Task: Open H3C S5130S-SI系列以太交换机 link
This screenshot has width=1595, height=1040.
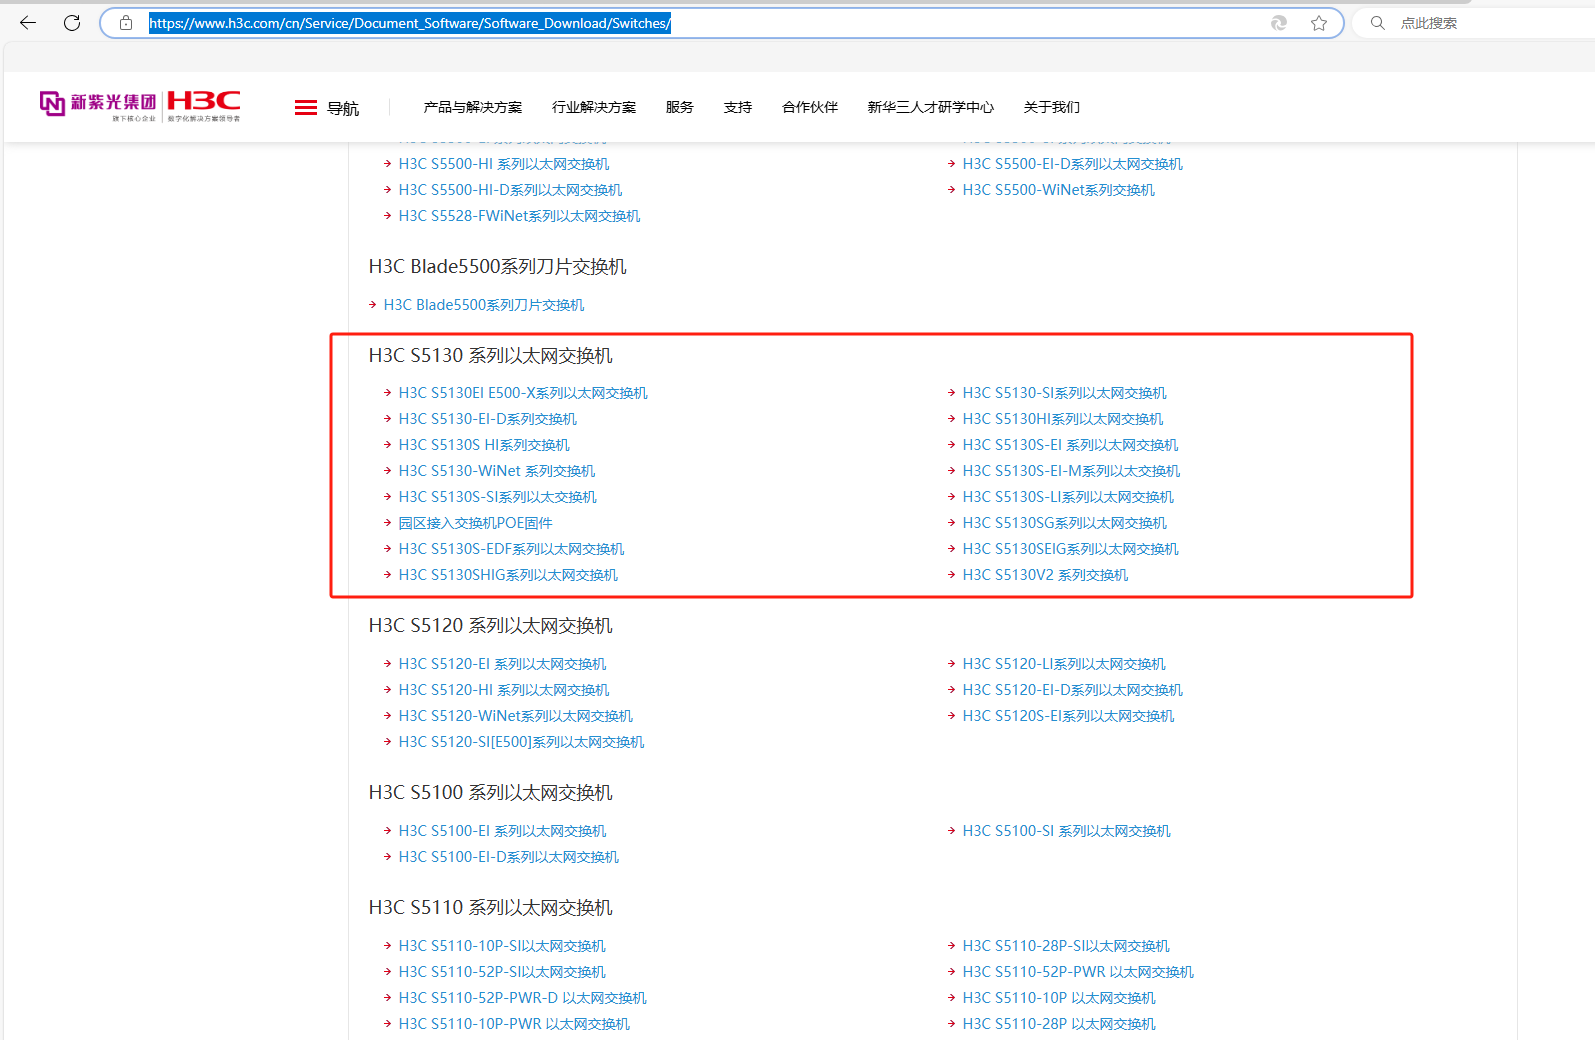Action: click(x=498, y=497)
